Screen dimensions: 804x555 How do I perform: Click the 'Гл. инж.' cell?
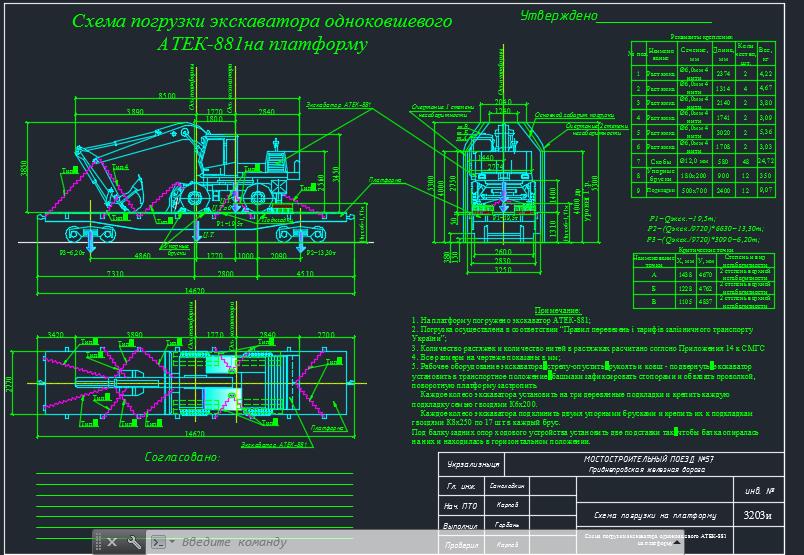pos(461,486)
